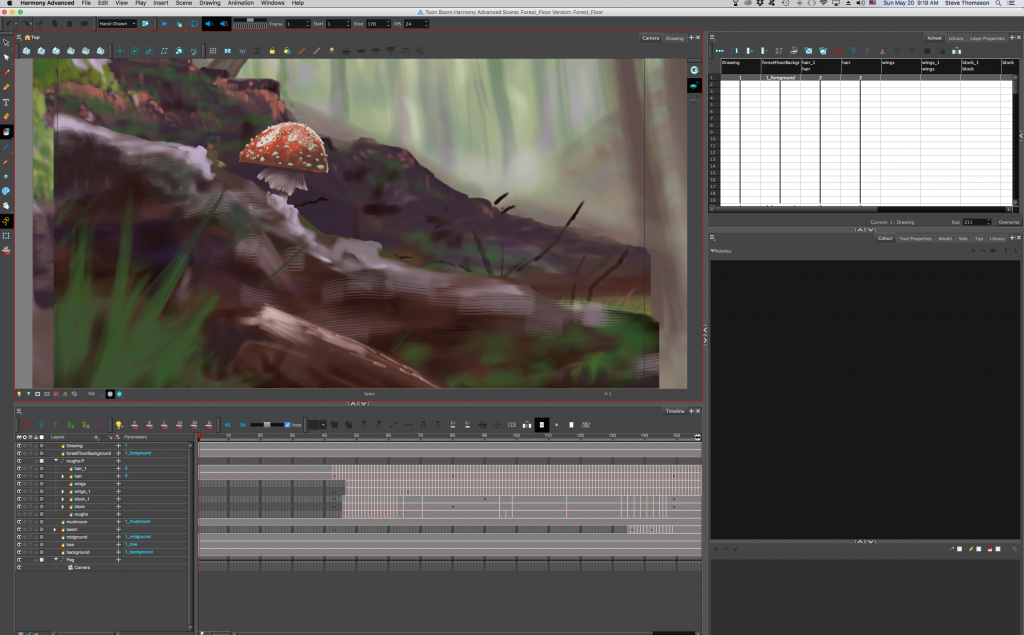This screenshot has width=1024, height=635.
Task: Click the Overwrite button below the Xsheet
Action: pyautogui.click(x=1008, y=222)
